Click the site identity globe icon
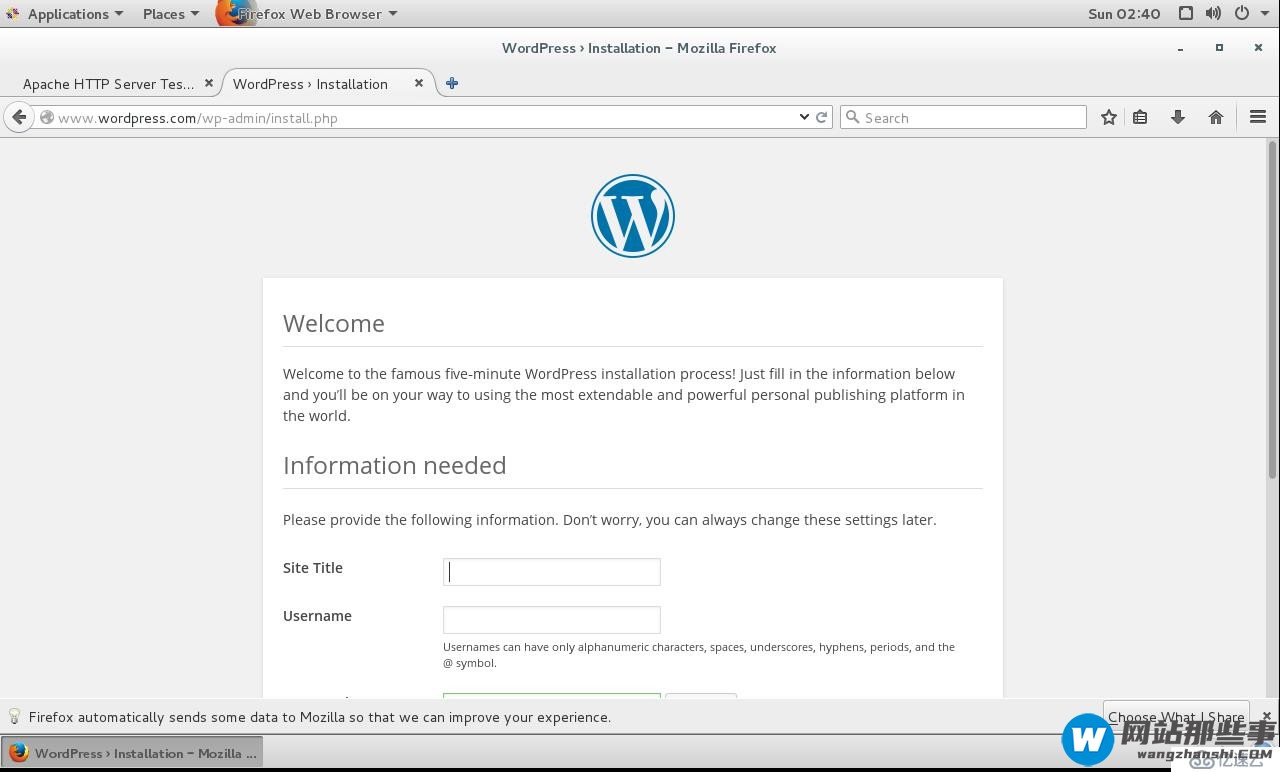Viewport: 1280px width, 772px height. (46, 117)
